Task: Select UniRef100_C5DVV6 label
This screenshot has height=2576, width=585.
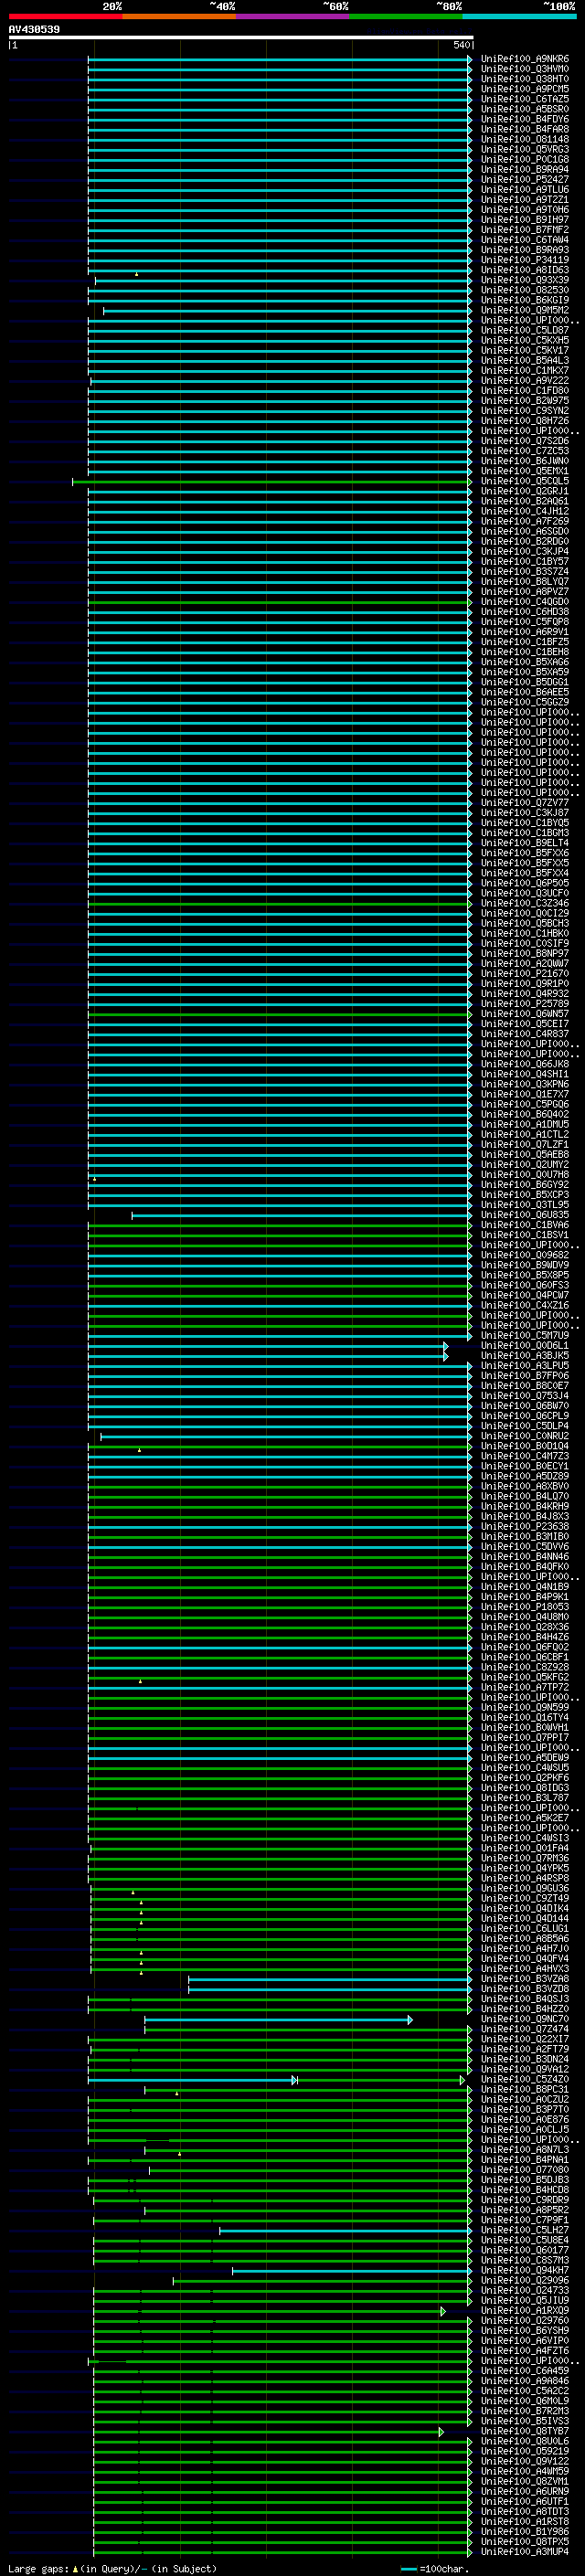Action: click(525, 1546)
